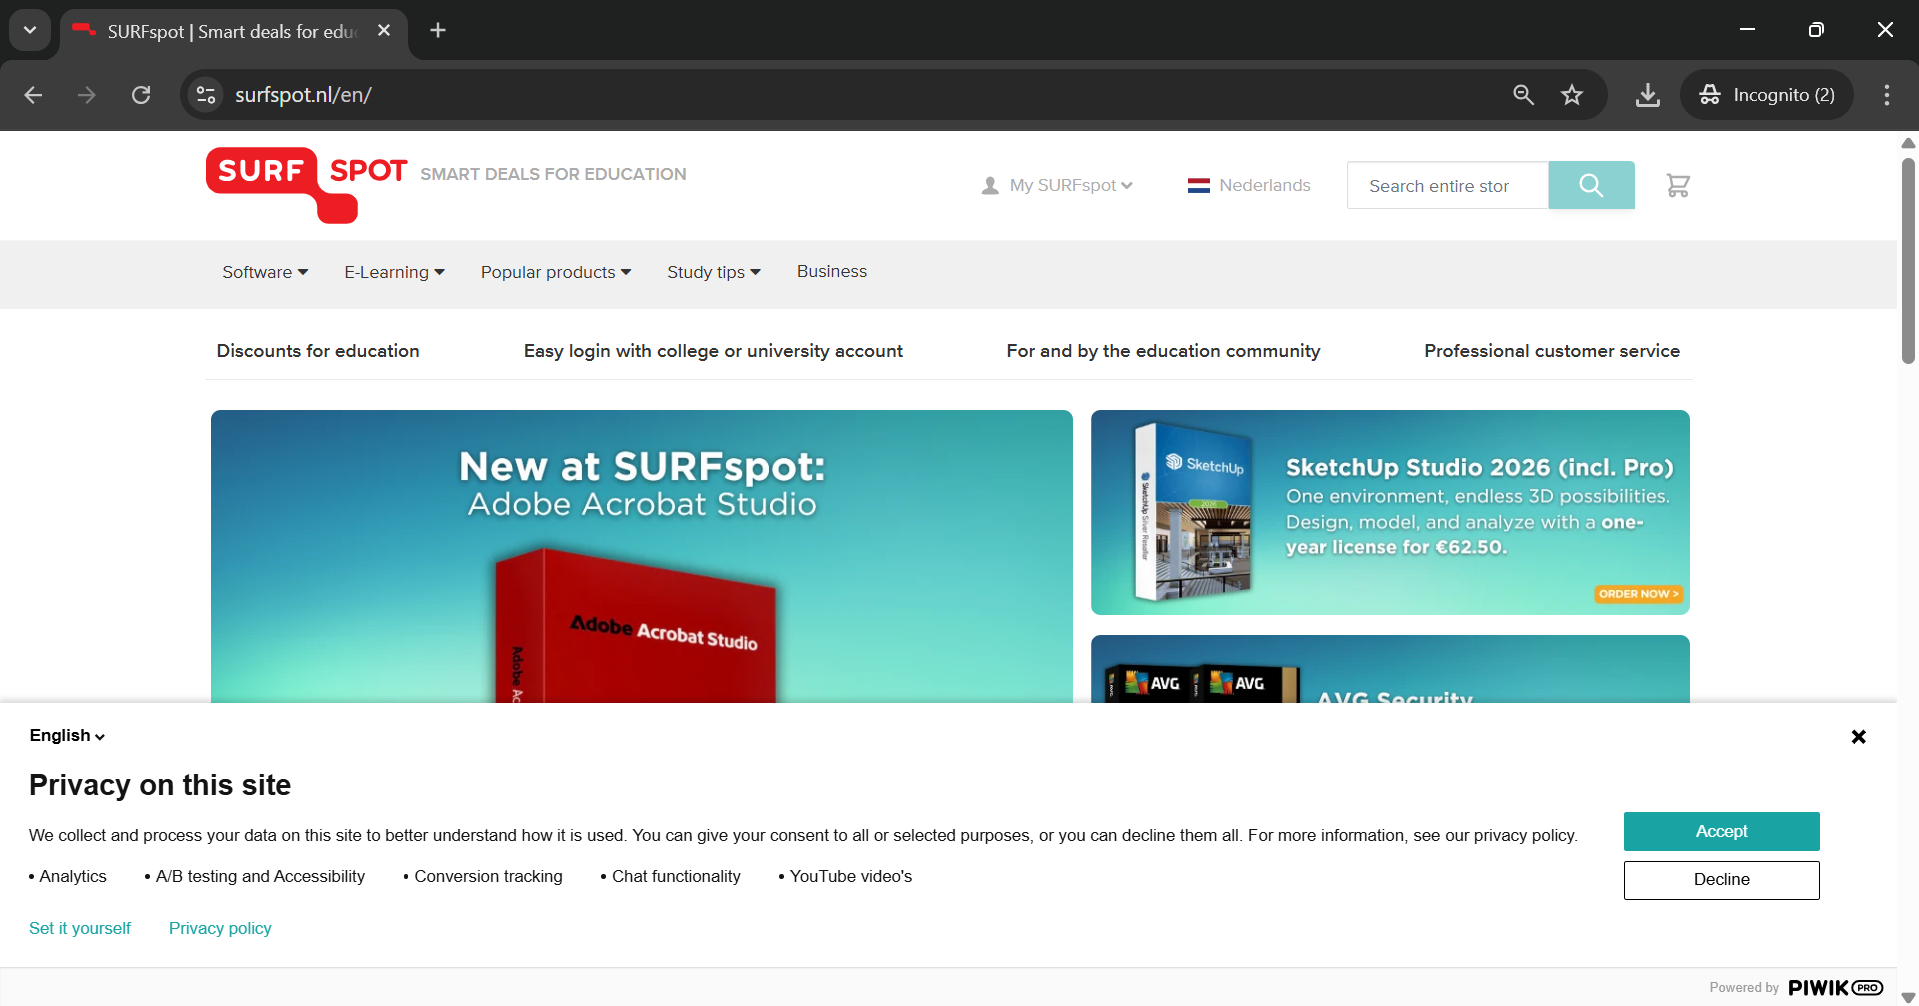The image size is (1919, 1006).
Task: Select the Business menu item
Action: pyautogui.click(x=831, y=272)
